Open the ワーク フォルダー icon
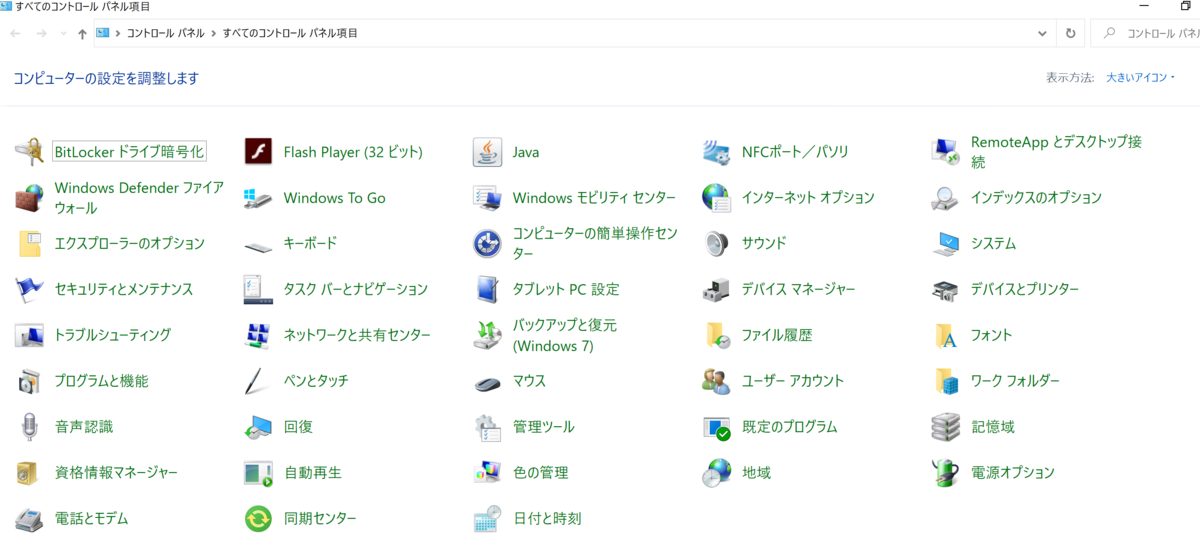Screen dimensions: 1200x544 [x=945, y=381]
